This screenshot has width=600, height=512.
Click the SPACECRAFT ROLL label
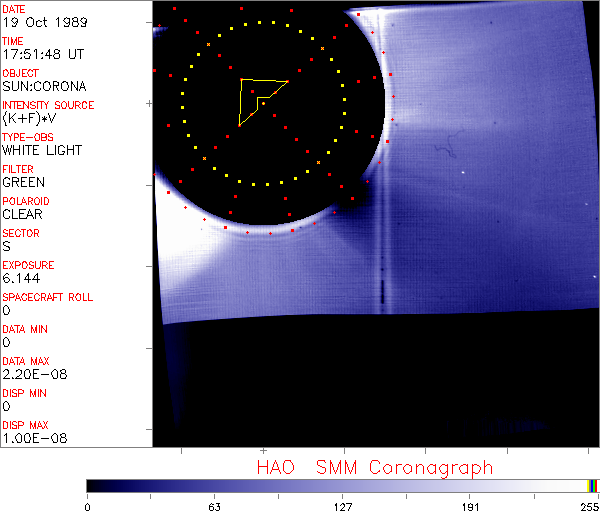(x=48, y=297)
